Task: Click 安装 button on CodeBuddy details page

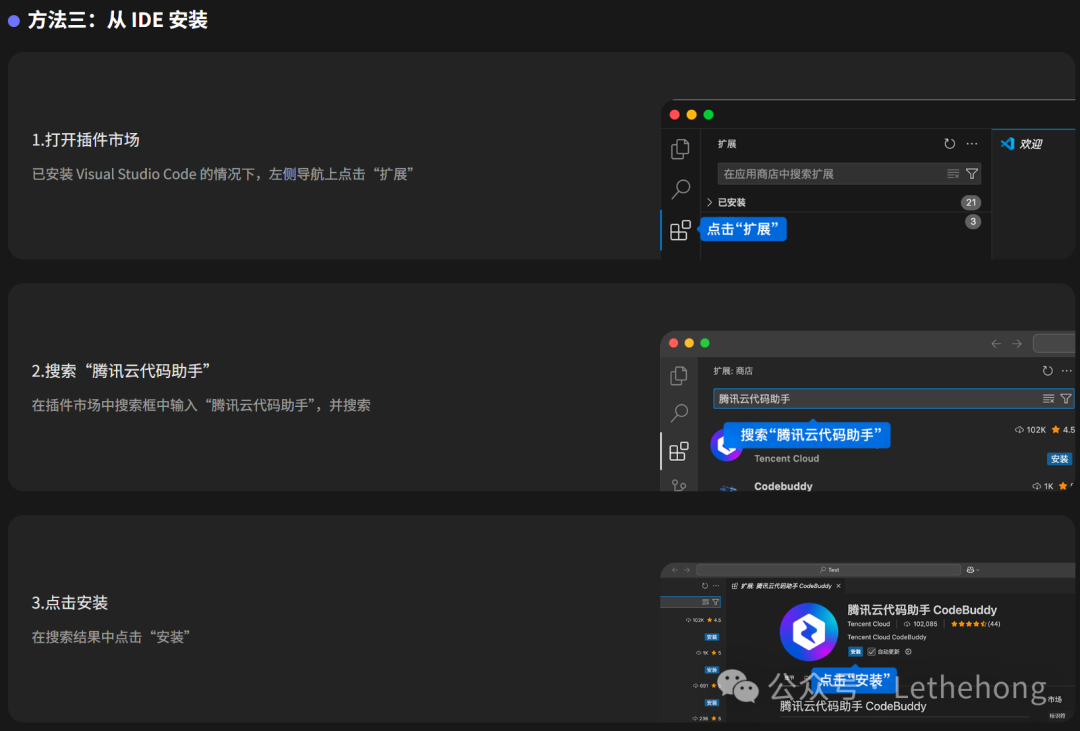Action: (x=855, y=652)
